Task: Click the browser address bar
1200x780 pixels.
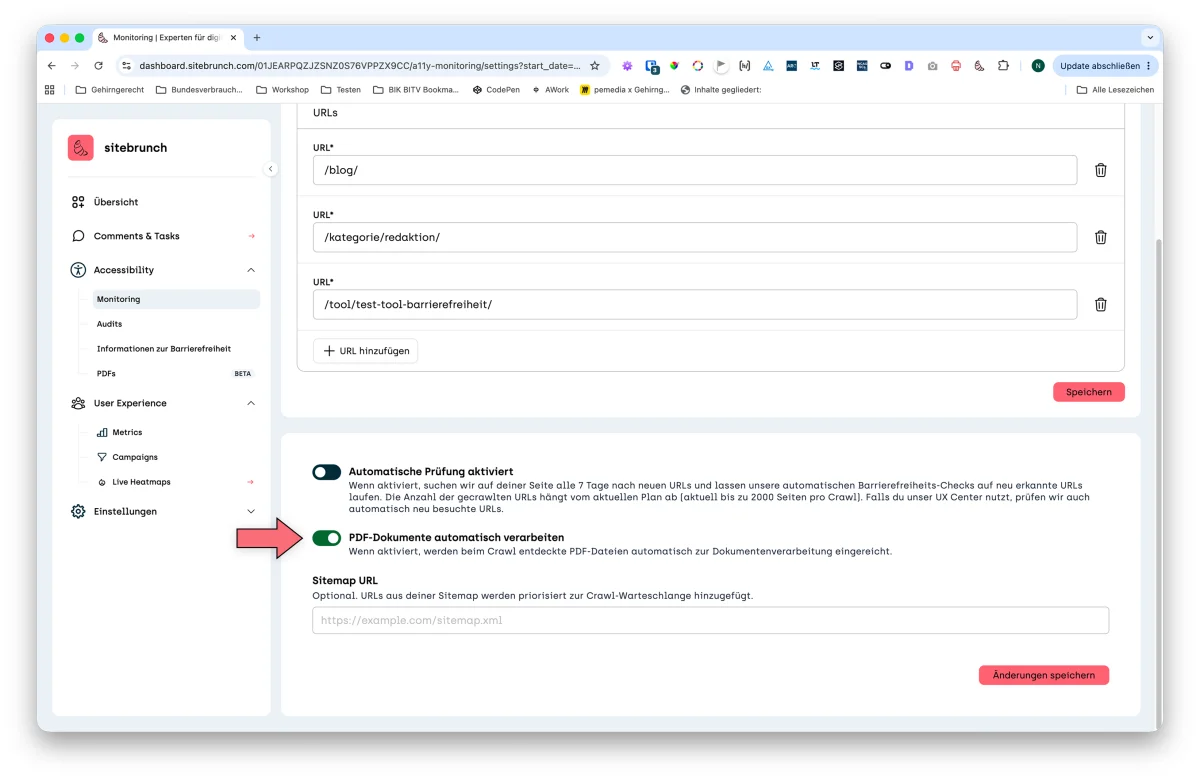Action: [x=360, y=66]
